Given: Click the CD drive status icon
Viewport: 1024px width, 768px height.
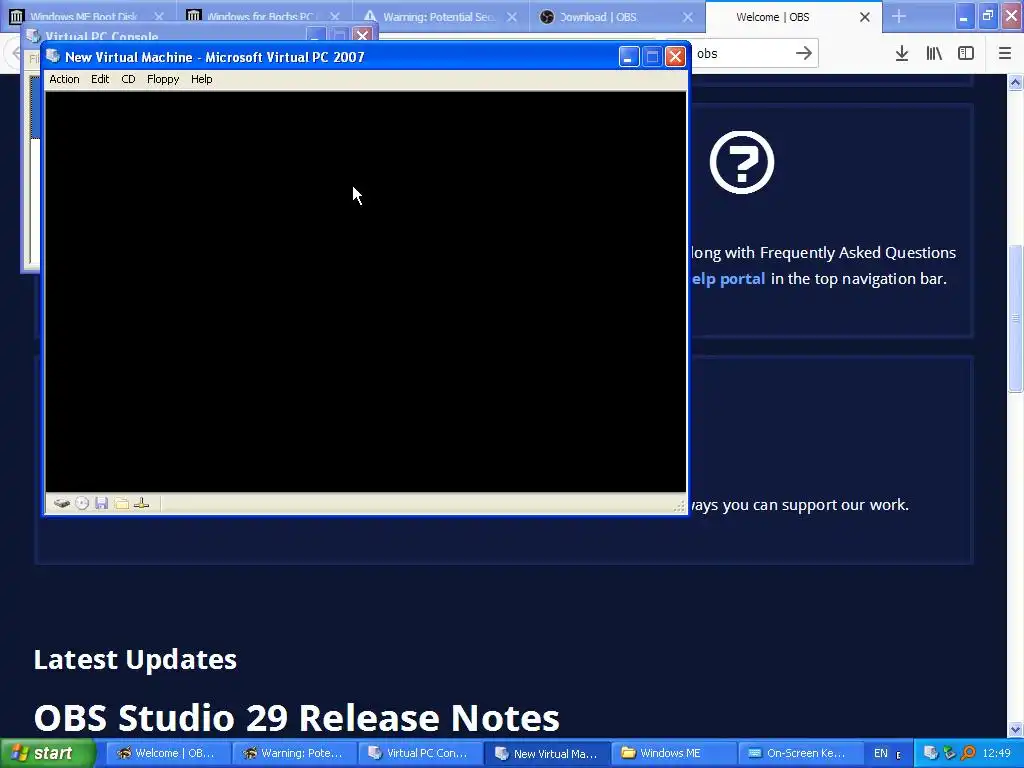Looking at the screenshot, I should [x=82, y=503].
